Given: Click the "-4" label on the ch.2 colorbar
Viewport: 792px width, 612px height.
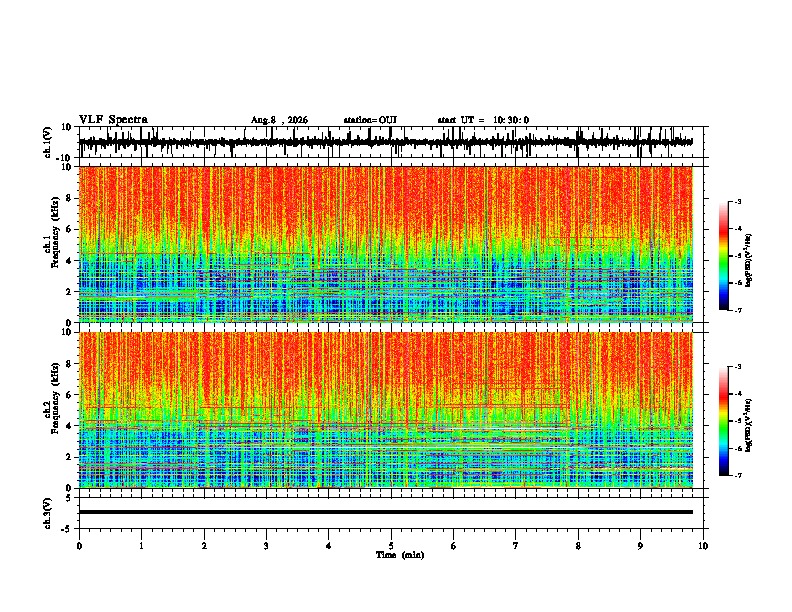Looking at the screenshot, I should click(738, 394).
